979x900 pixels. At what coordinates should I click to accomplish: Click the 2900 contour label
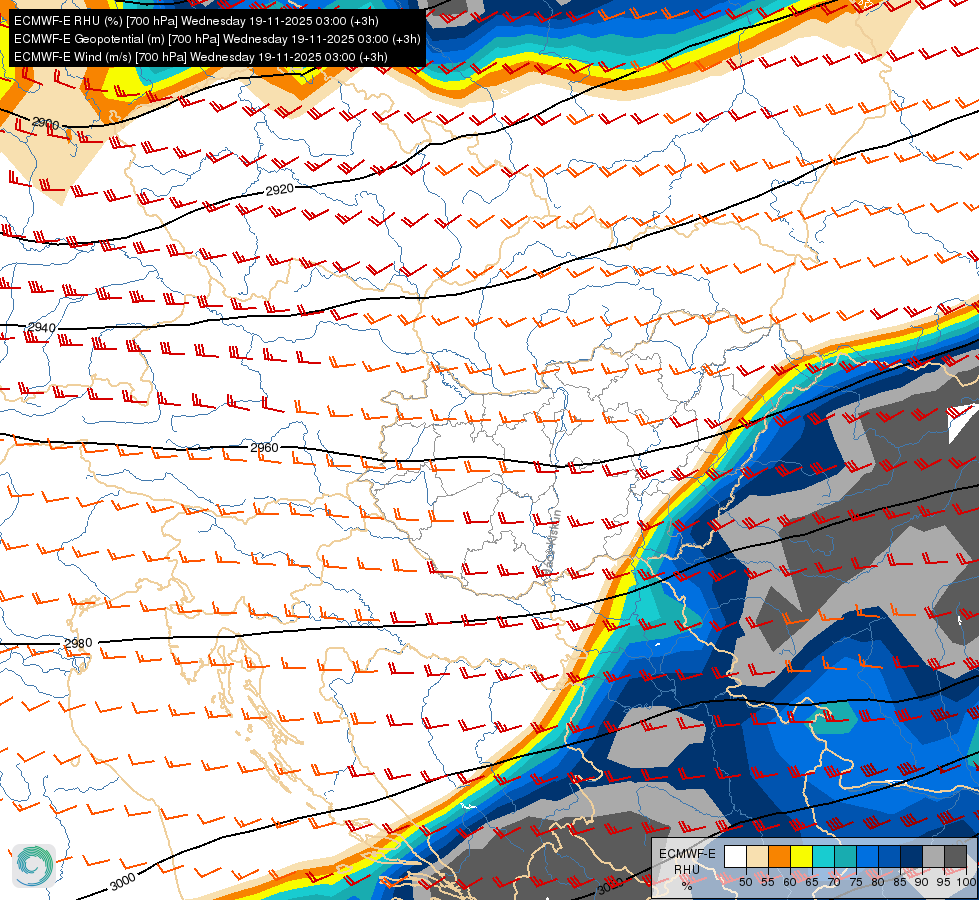pyautogui.click(x=45, y=123)
